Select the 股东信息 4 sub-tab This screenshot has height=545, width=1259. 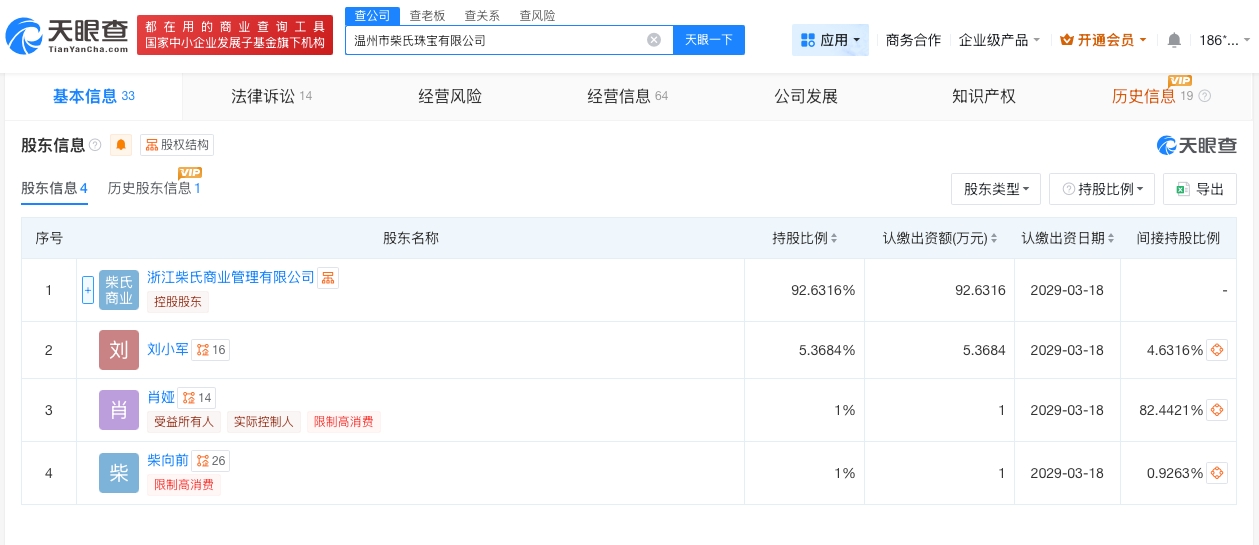point(54,188)
